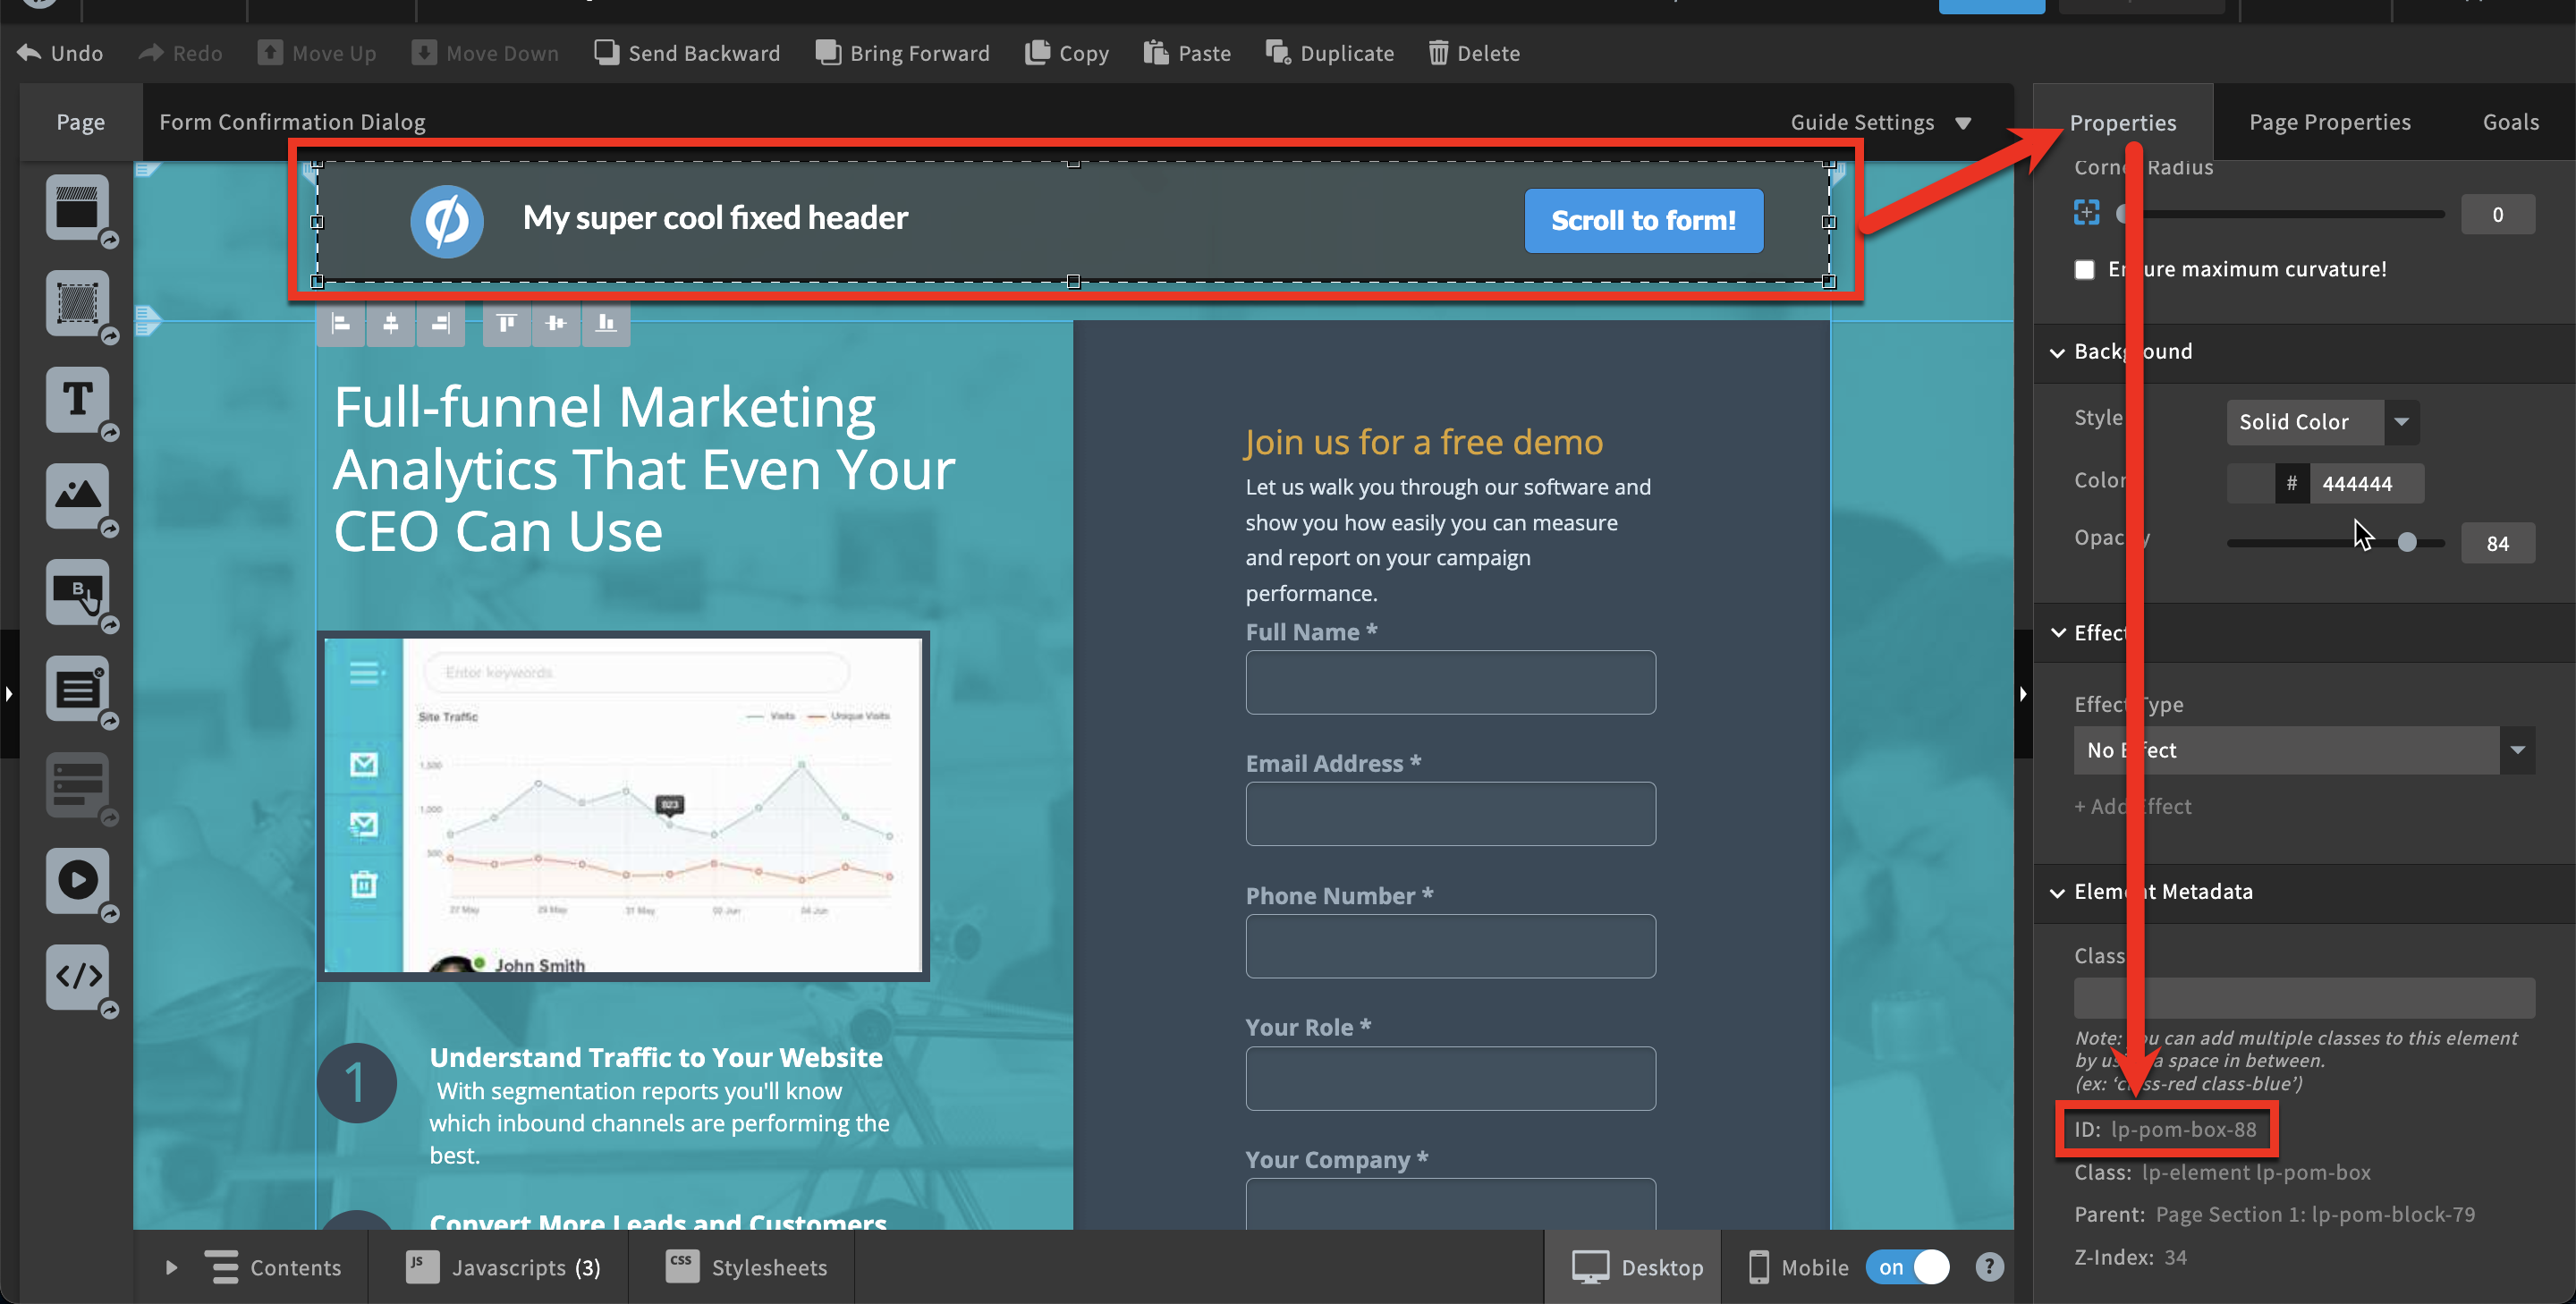The image size is (2576, 1304).
Task: Switch to Desktop view
Action: (x=1636, y=1267)
